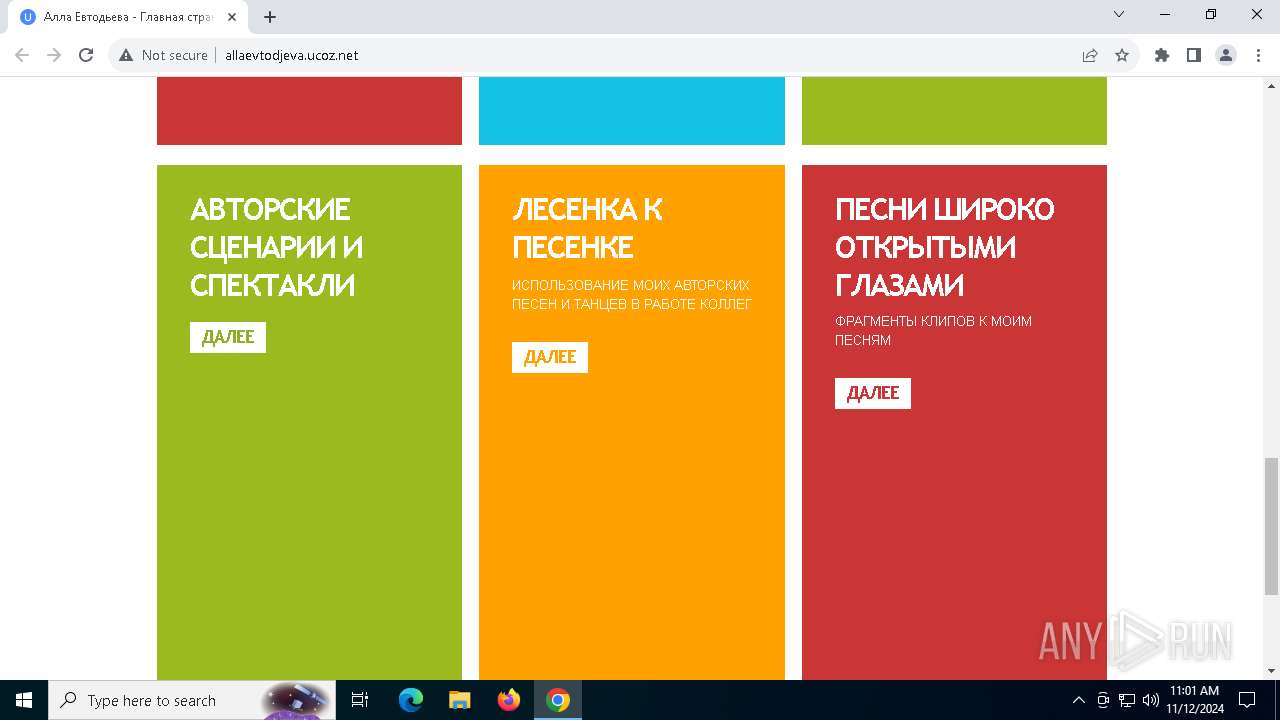Launch Firefox from taskbar
1280x720 pixels.
click(509, 700)
